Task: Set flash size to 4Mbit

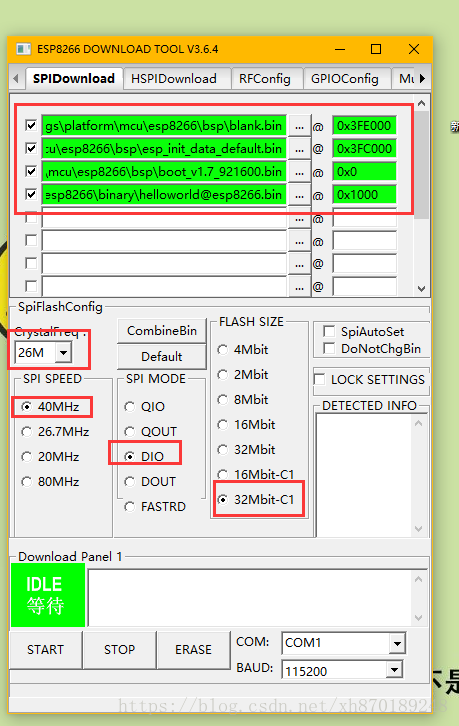Action: pyautogui.click(x=223, y=350)
